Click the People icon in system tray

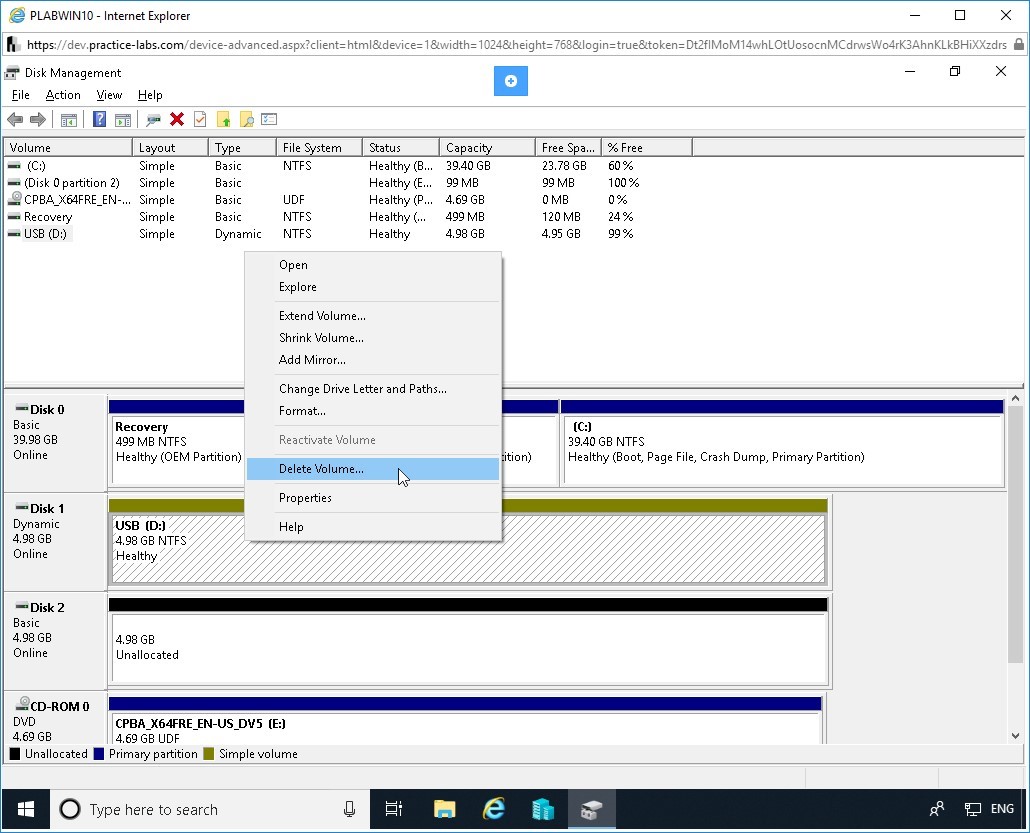pyautogui.click(x=937, y=809)
